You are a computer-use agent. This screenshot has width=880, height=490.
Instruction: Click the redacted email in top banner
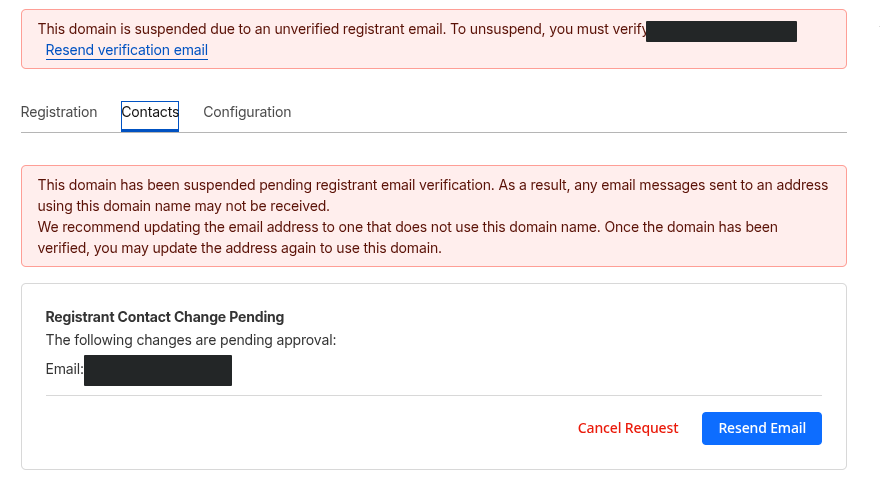(721, 31)
